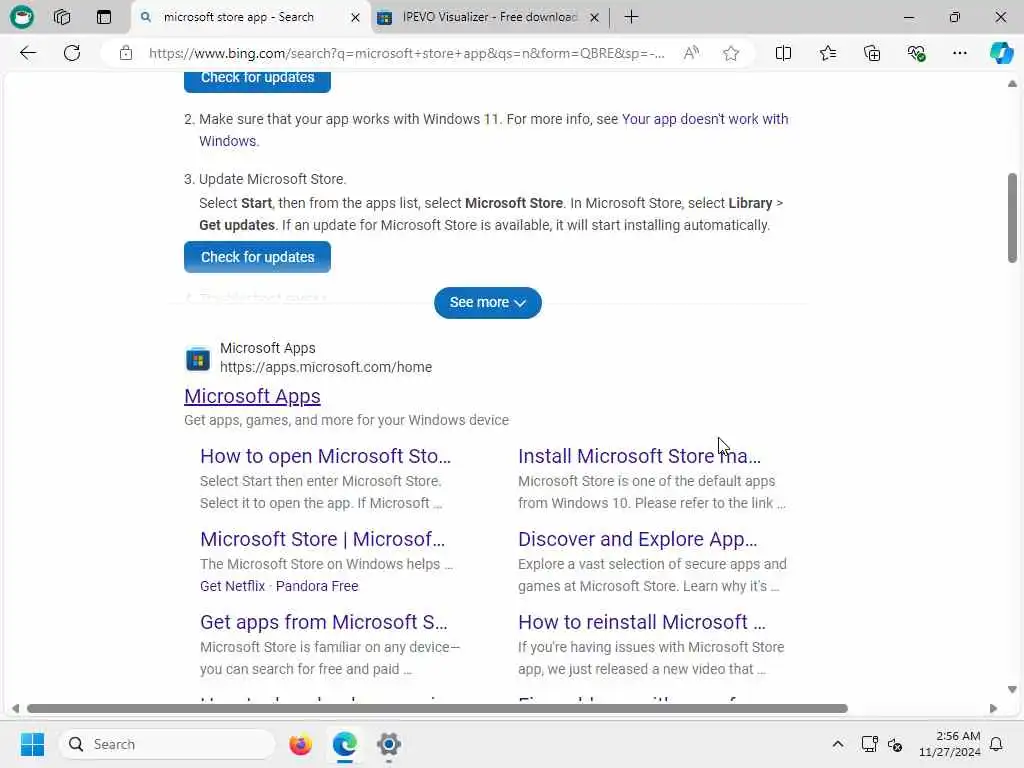Viewport: 1024px width, 768px height.
Task: Open Microsoft Store | Microsof... link
Action: click(x=323, y=539)
